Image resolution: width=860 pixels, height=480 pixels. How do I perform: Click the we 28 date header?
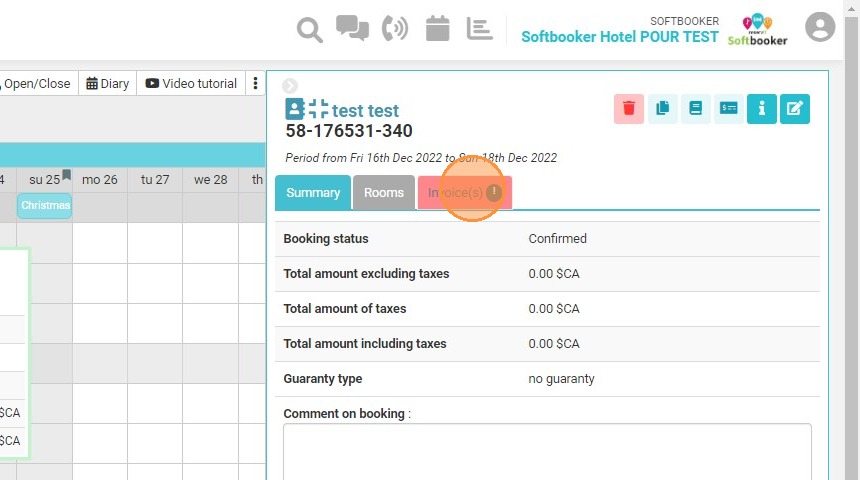(211, 179)
